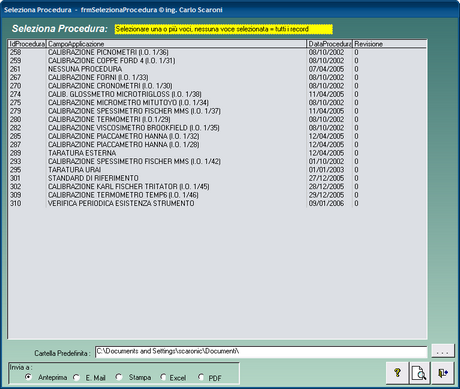Choose the Stampa radio option
This screenshot has height=389, width=460.
(x=119, y=377)
